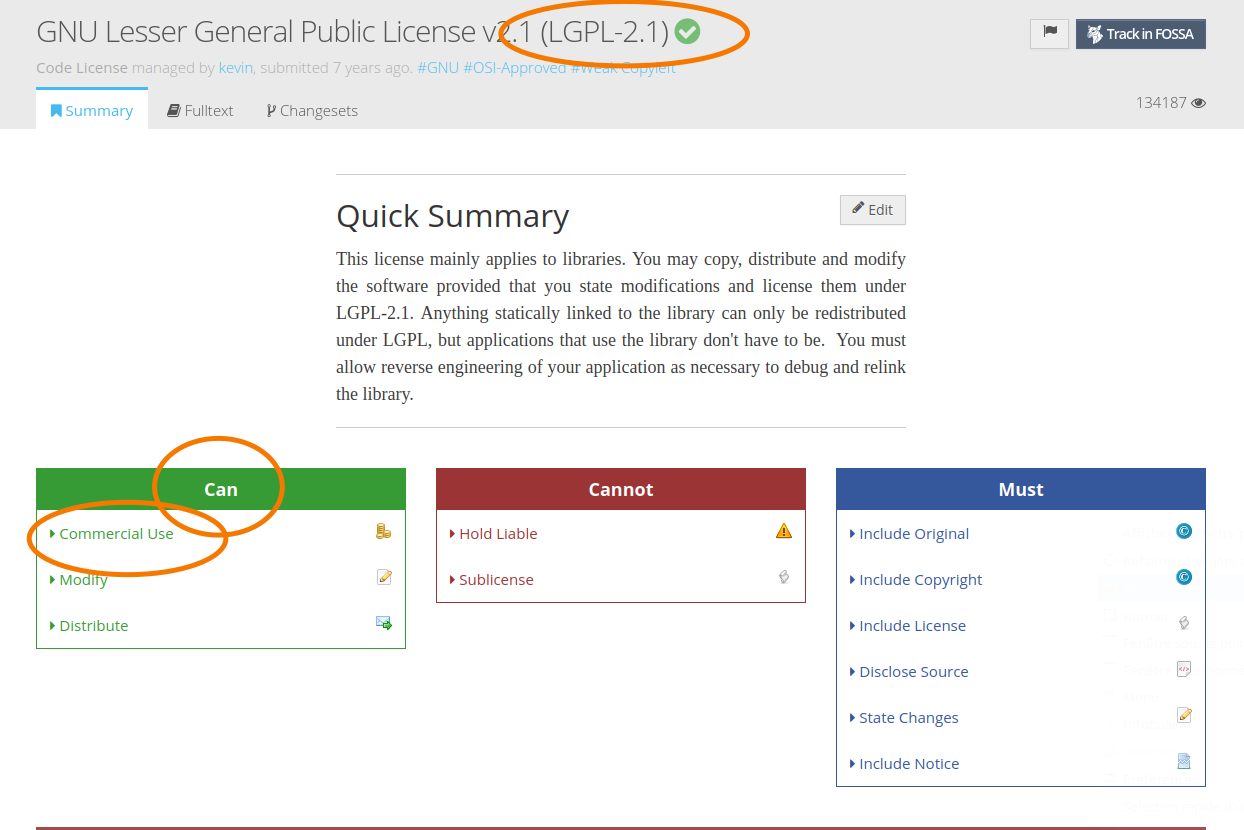Click the coins icon in Commercial Use row
The height and width of the screenshot is (830, 1244).
pyautogui.click(x=383, y=531)
